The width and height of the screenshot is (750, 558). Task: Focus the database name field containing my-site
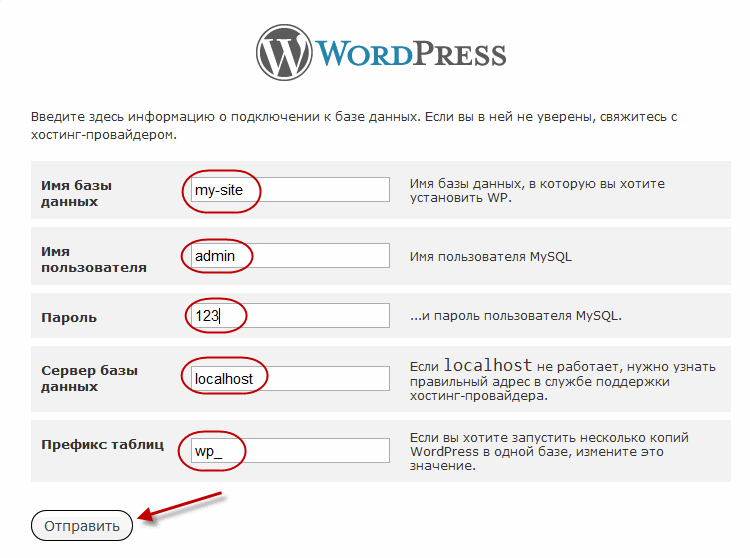290,190
